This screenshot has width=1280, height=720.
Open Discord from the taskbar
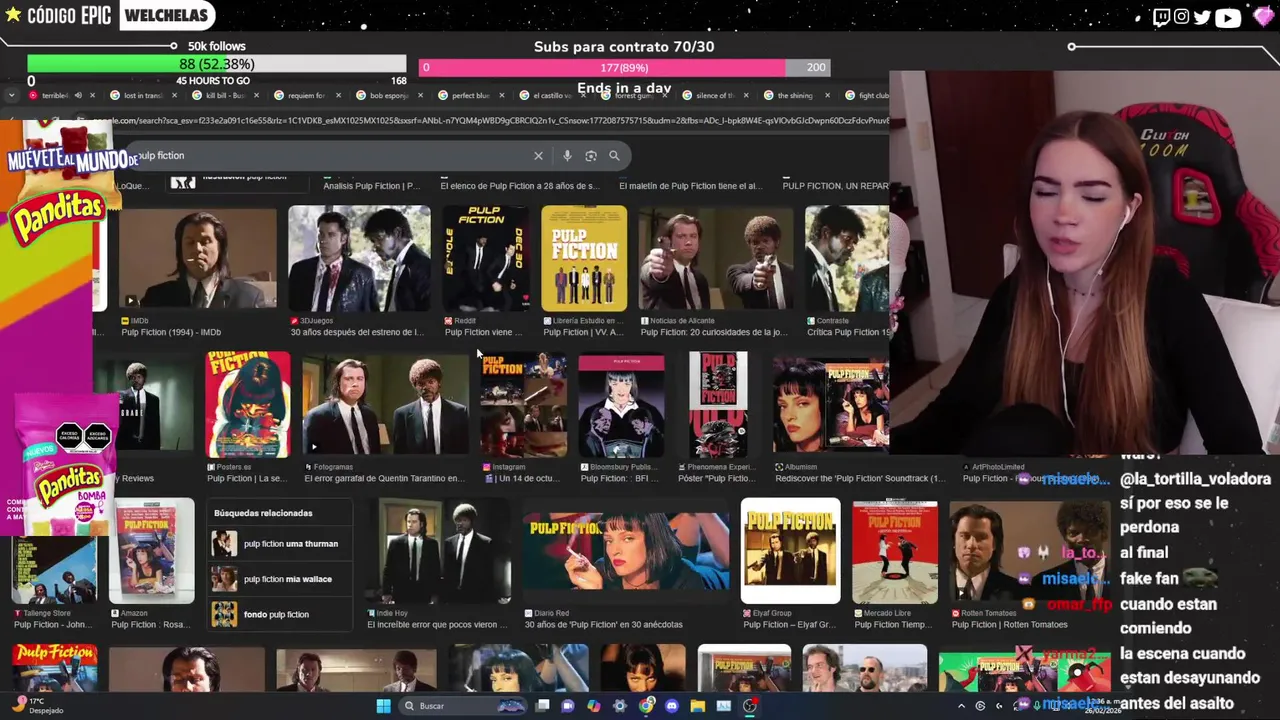(671, 706)
